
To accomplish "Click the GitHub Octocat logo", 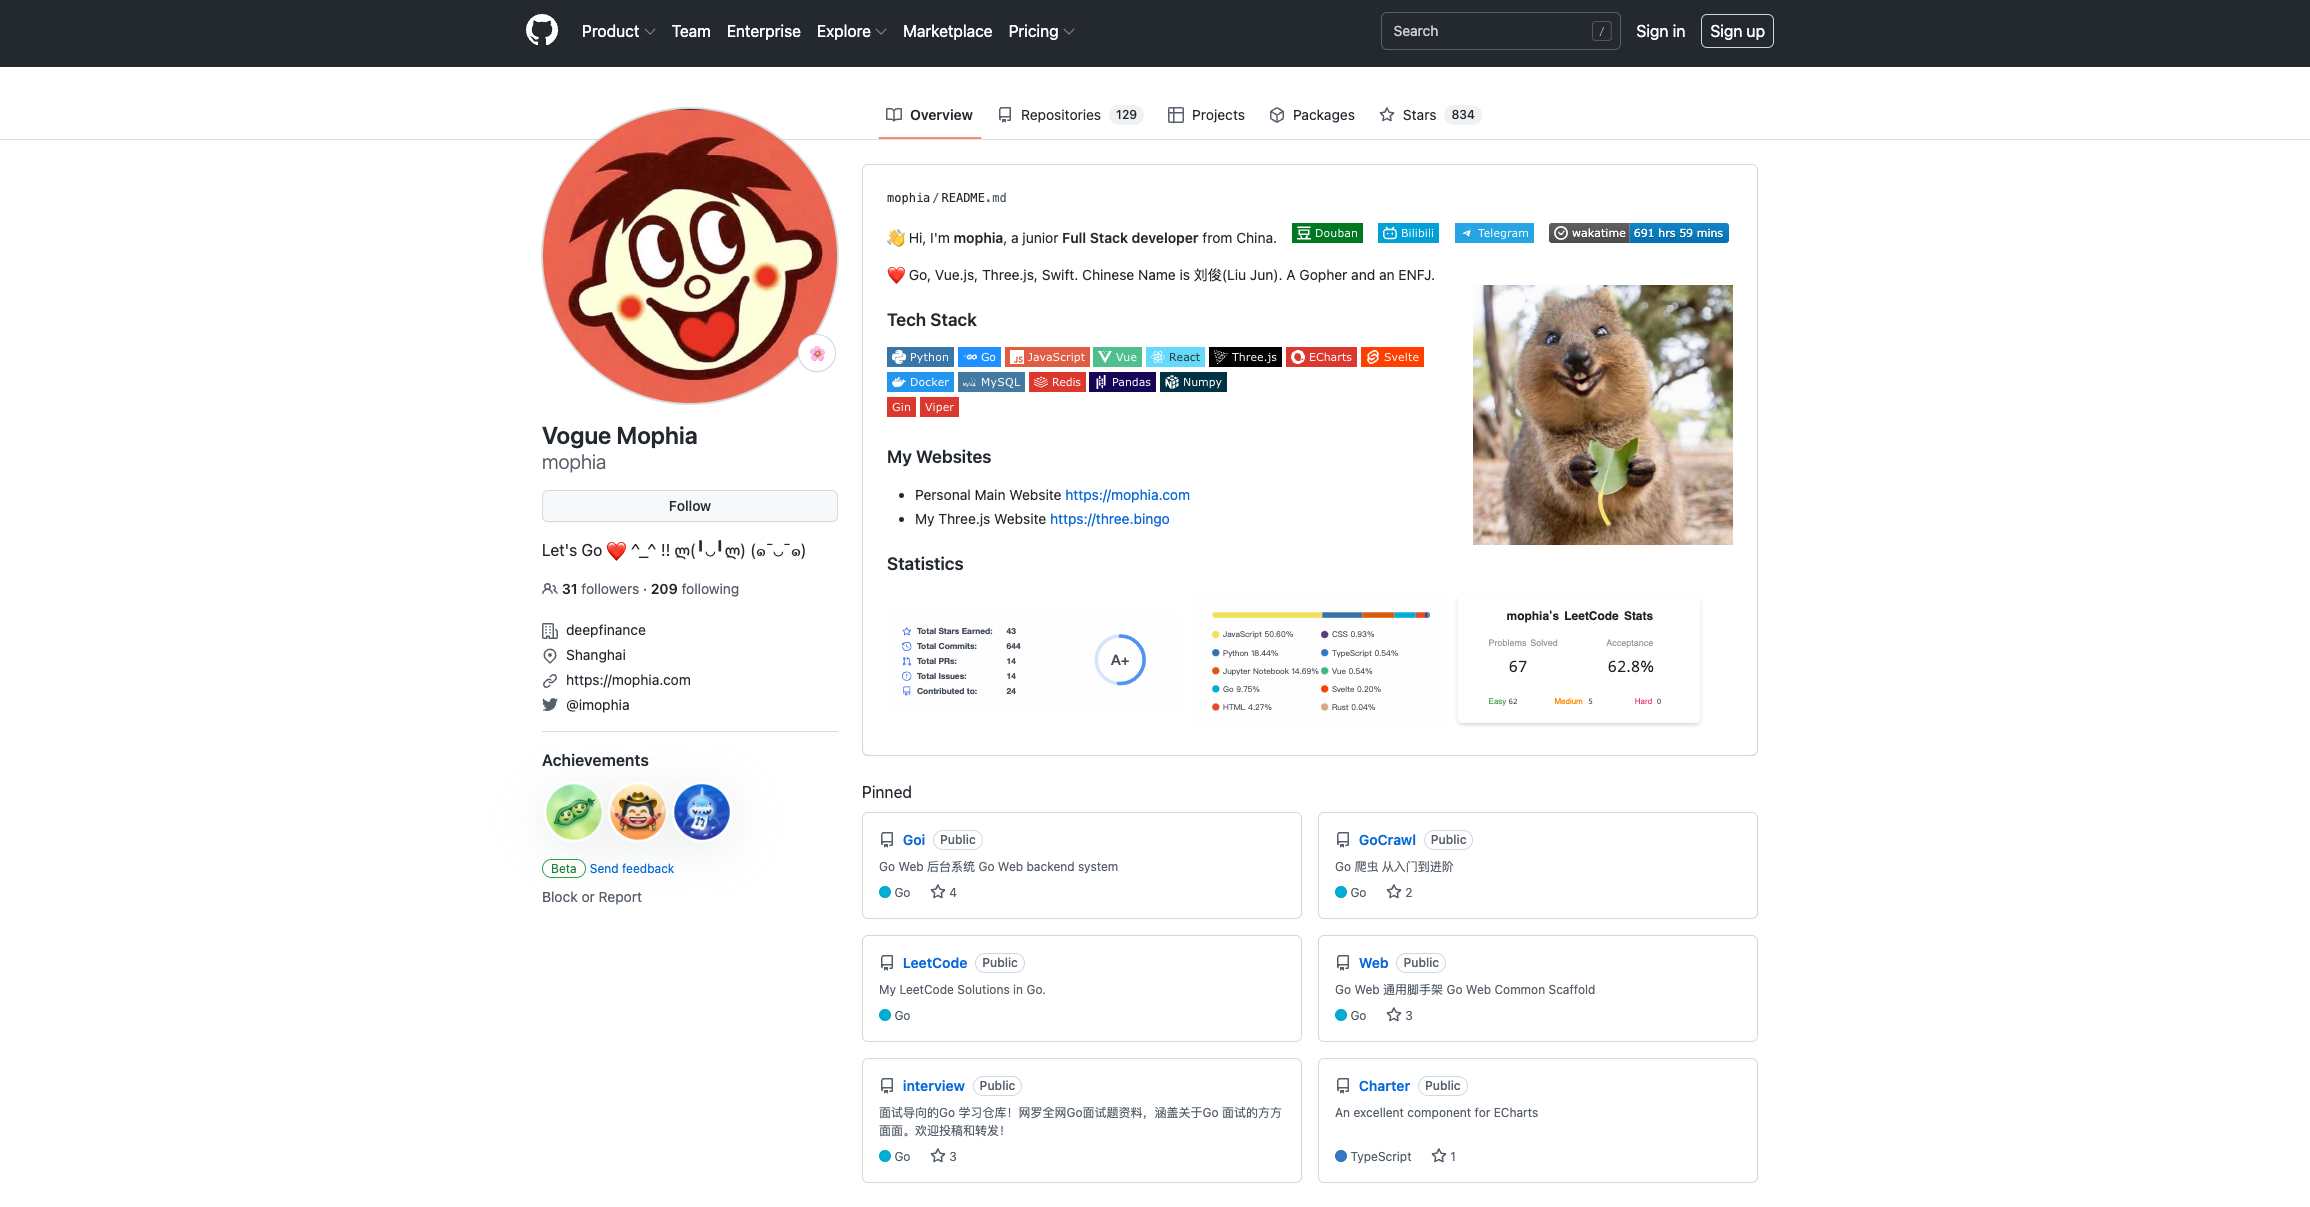I will [x=541, y=31].
